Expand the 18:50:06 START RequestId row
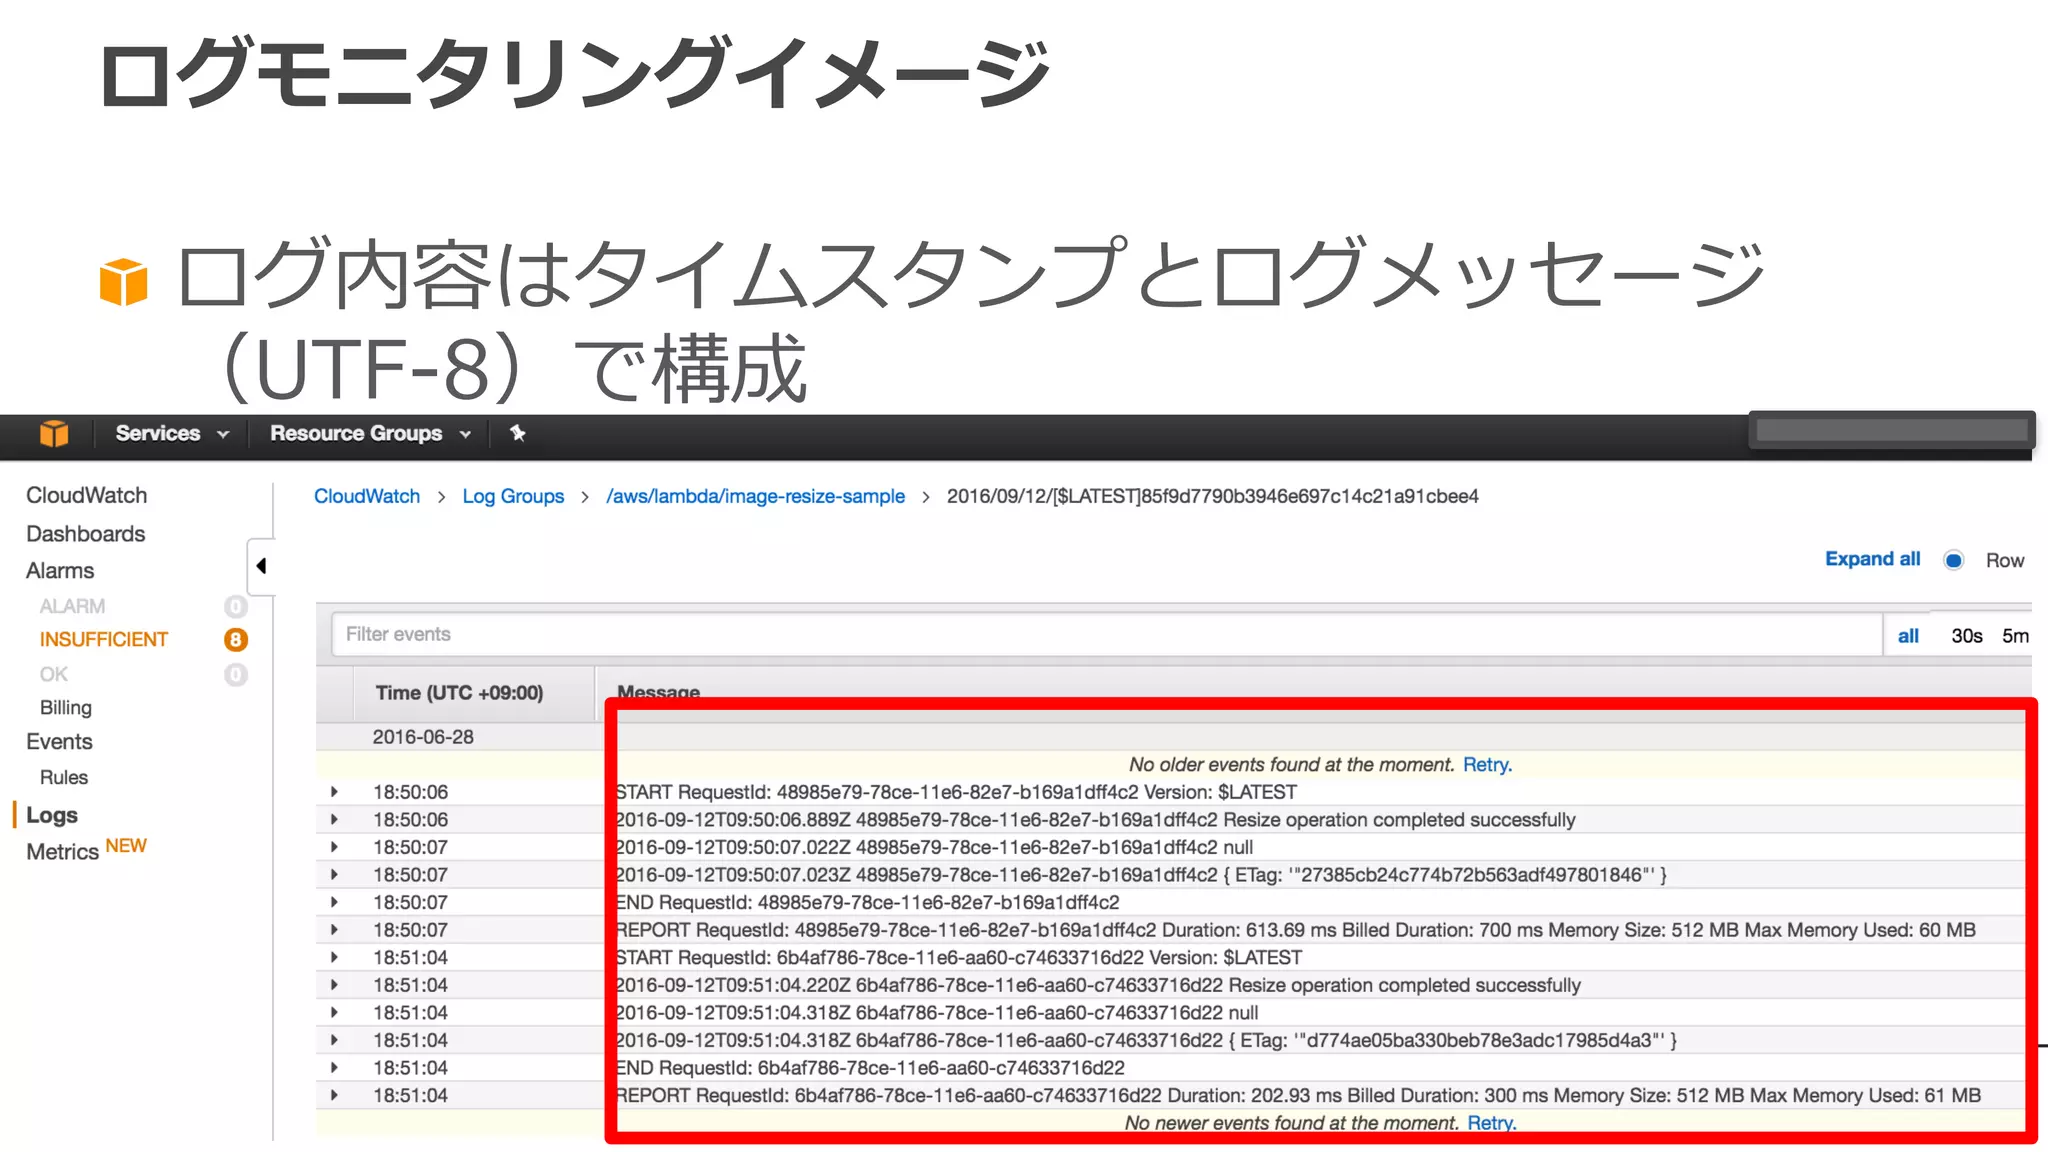This screenshot has width=2048, height=1152. point(334,792)
